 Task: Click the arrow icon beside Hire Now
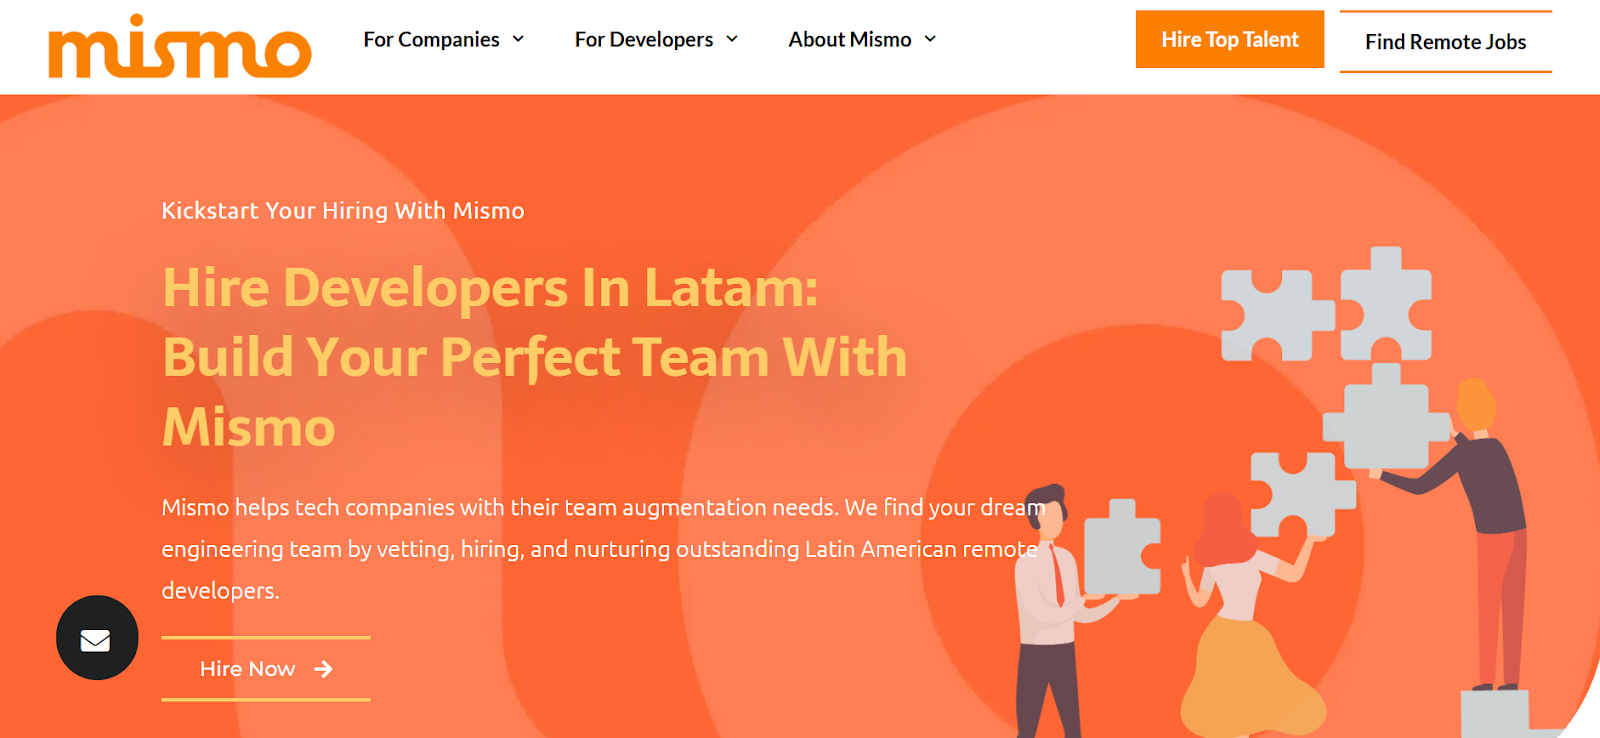(x=323, y=669)
